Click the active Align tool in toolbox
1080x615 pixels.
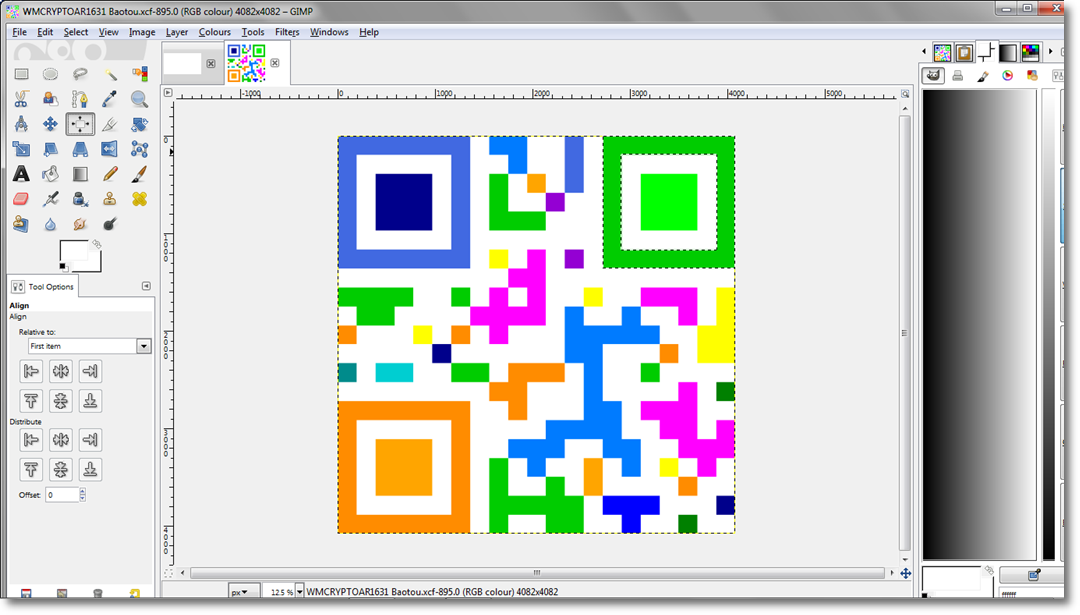tap(80, 124)
